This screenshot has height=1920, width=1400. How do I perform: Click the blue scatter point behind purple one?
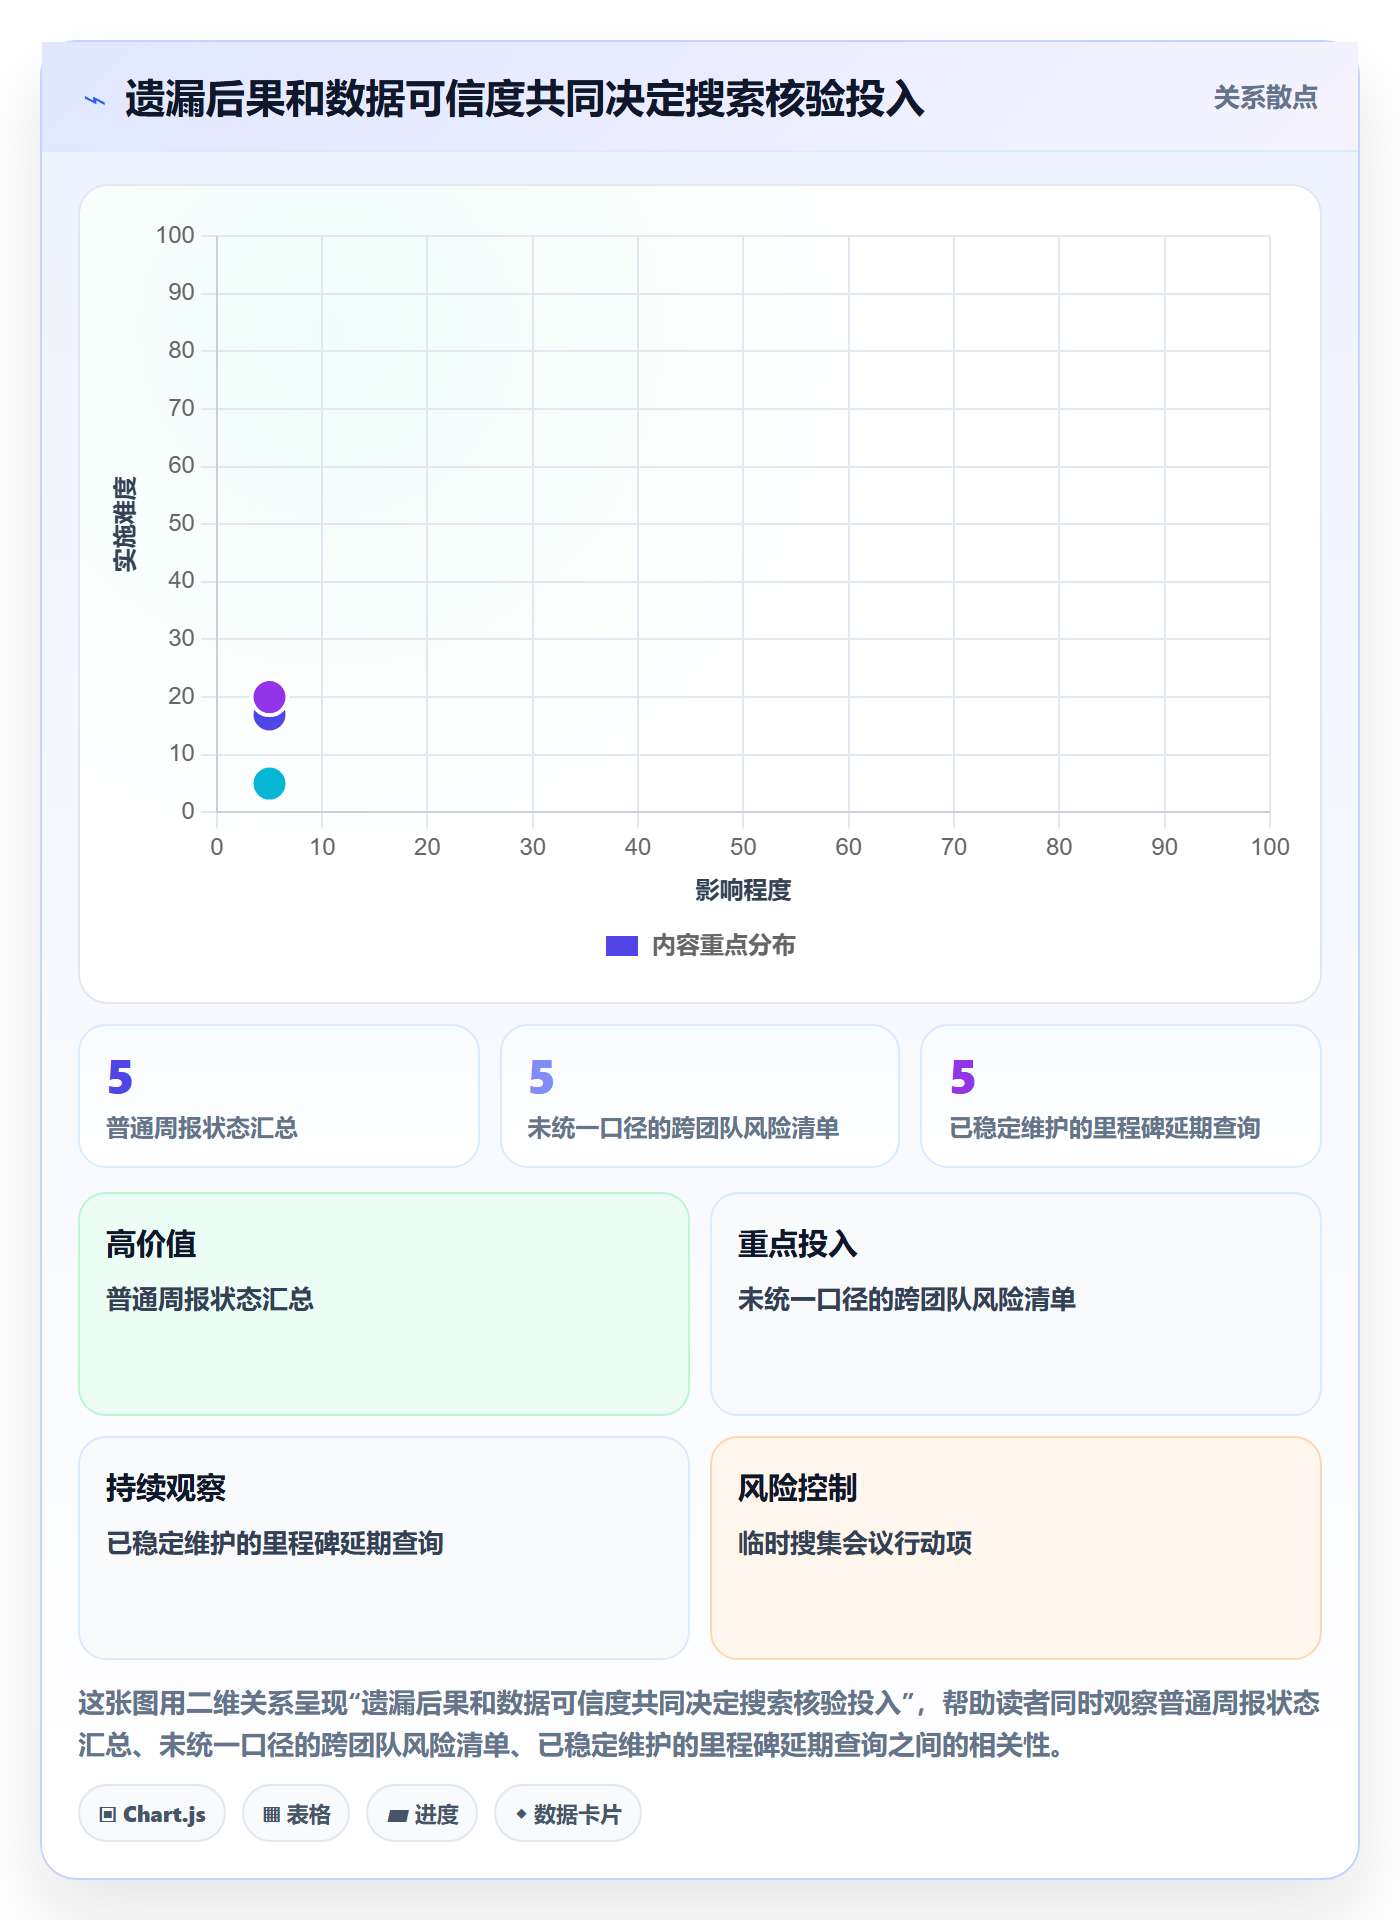[x=269, y=720]
